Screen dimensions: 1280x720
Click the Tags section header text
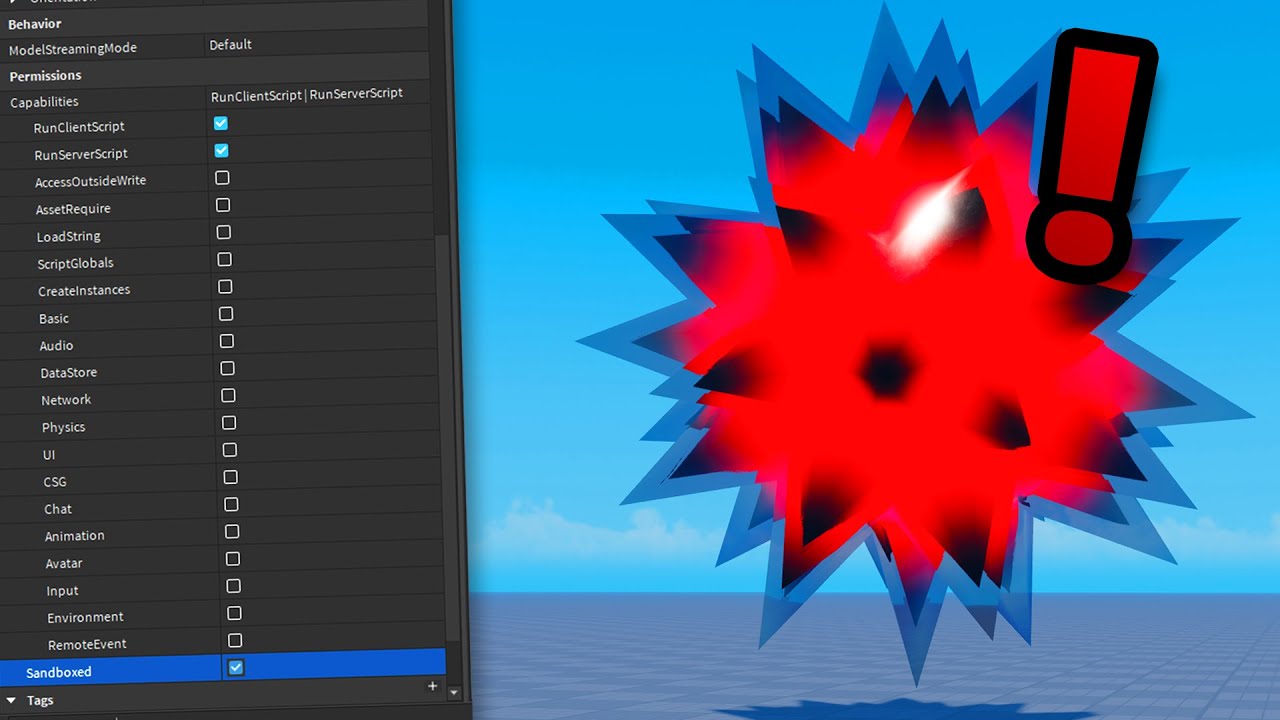pyautogui.click(x=40, y=701)
